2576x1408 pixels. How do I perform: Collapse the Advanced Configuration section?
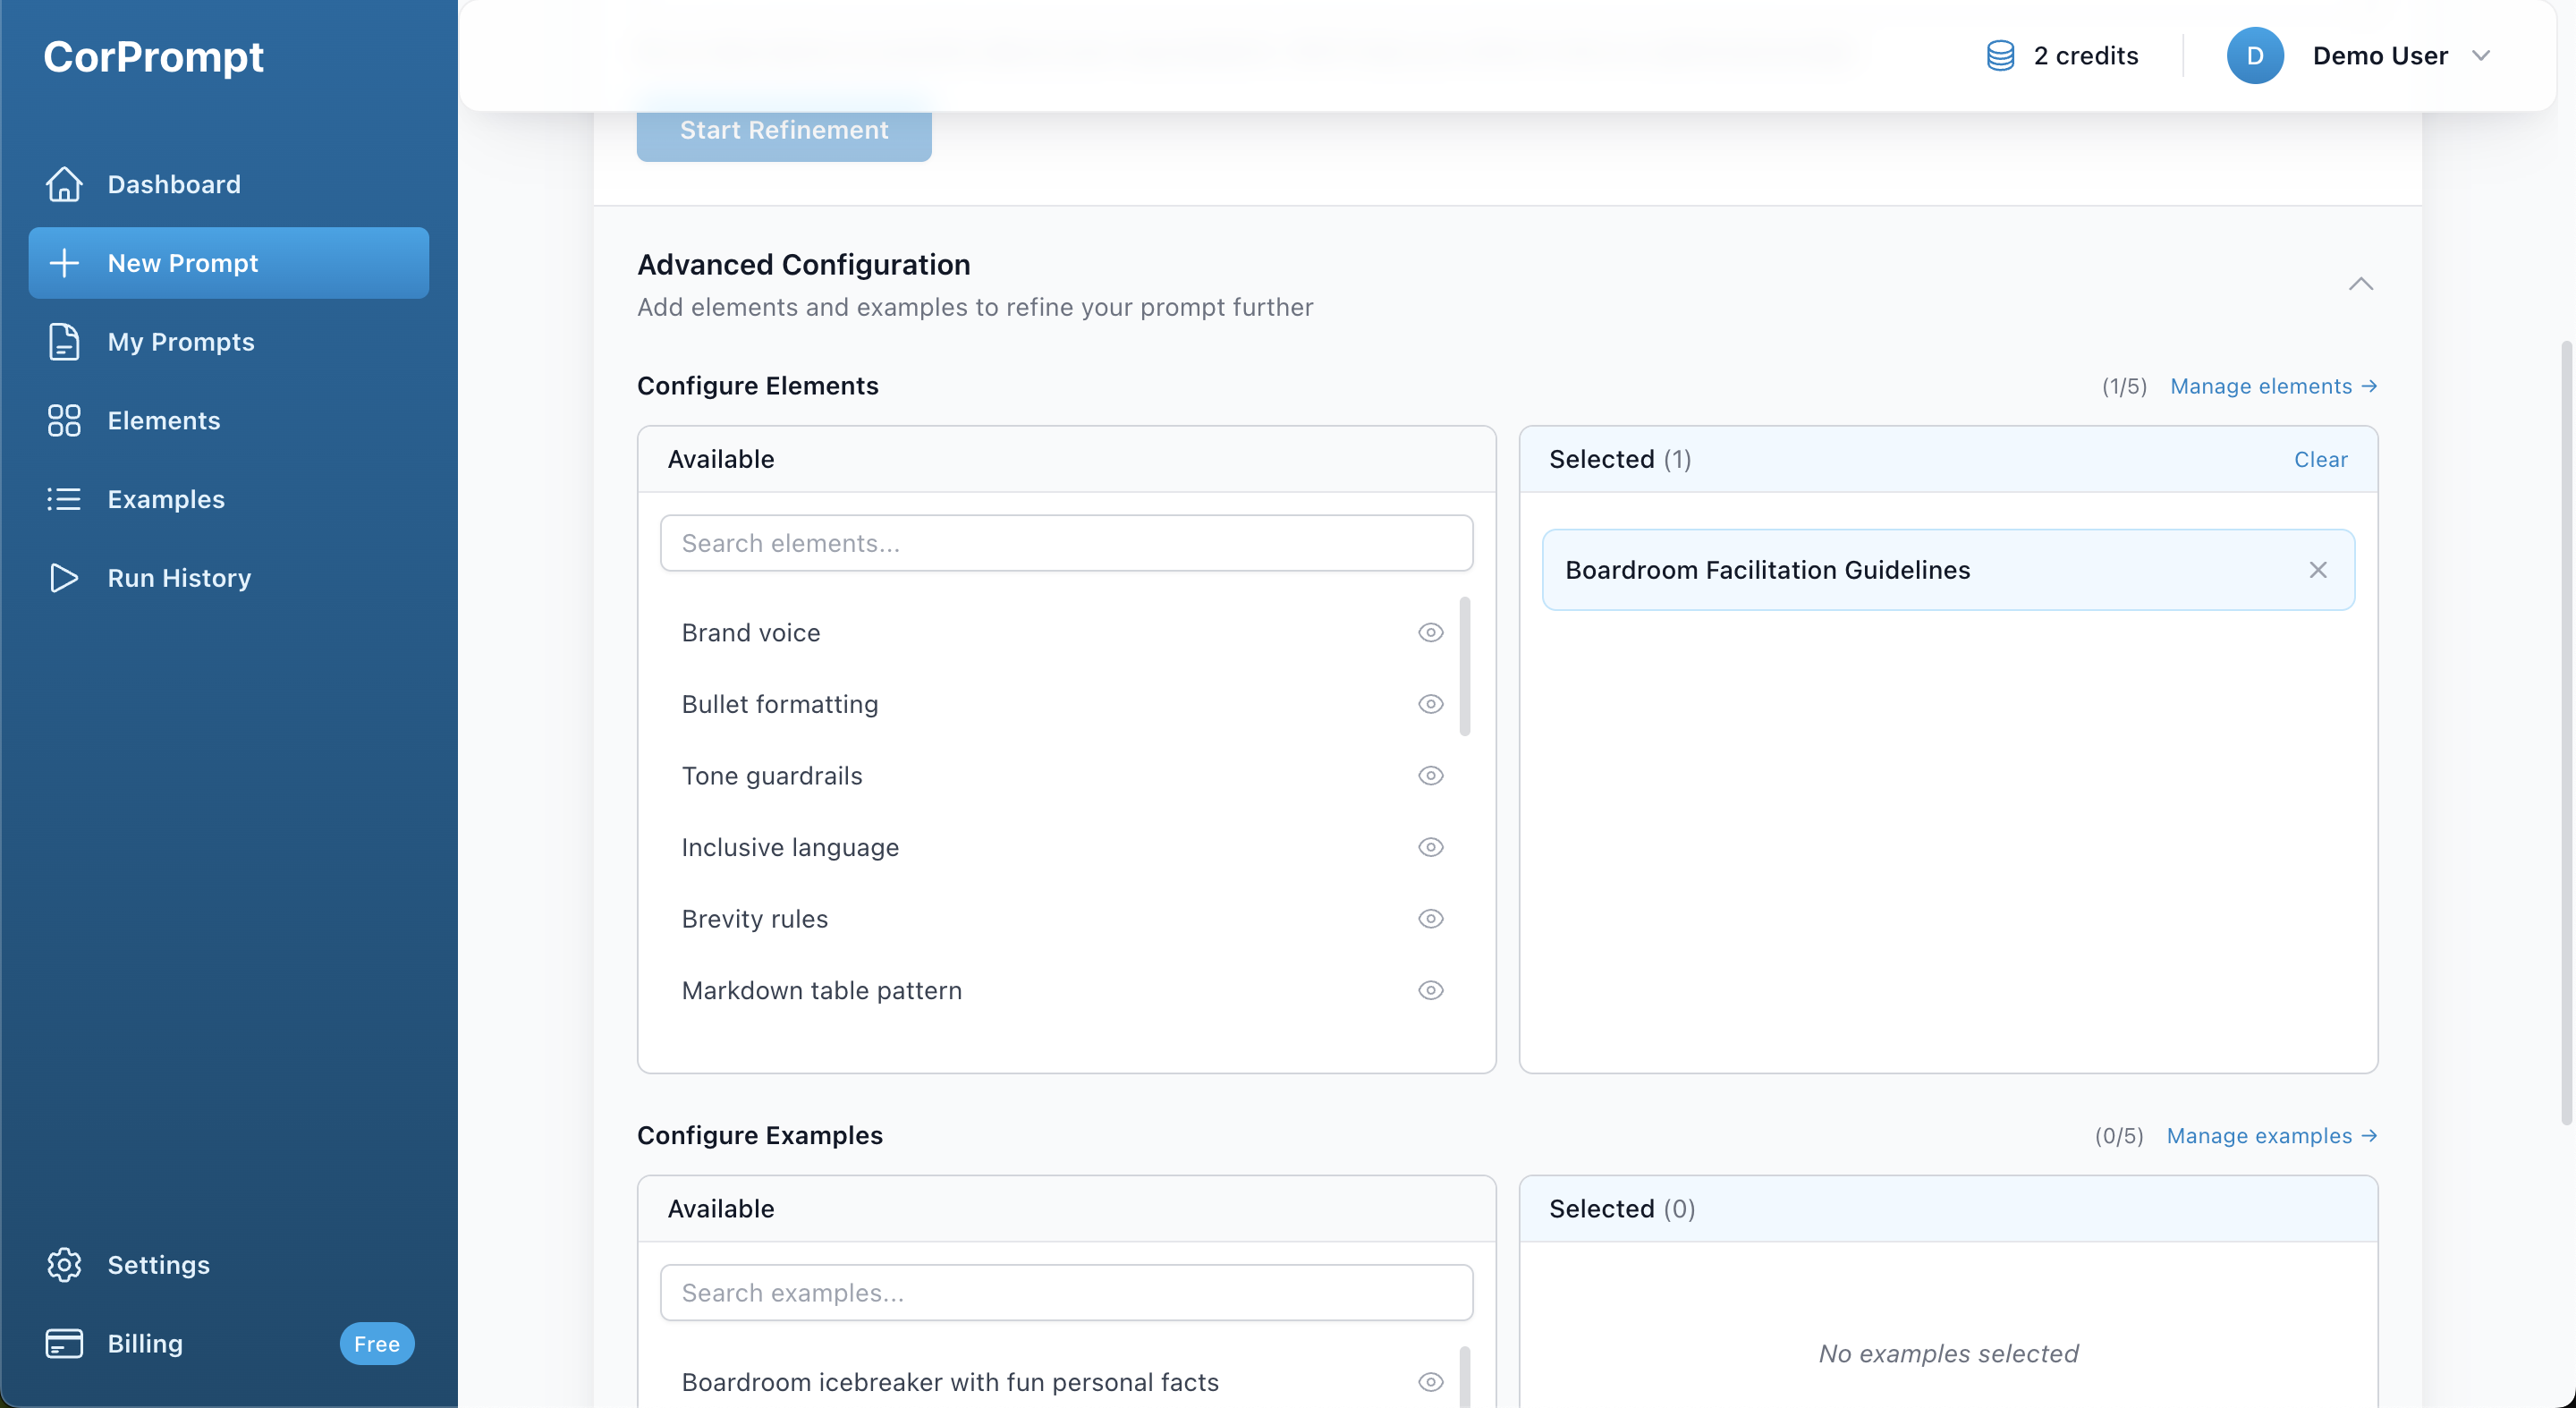pyautogui.click(x=2360, y=284)
